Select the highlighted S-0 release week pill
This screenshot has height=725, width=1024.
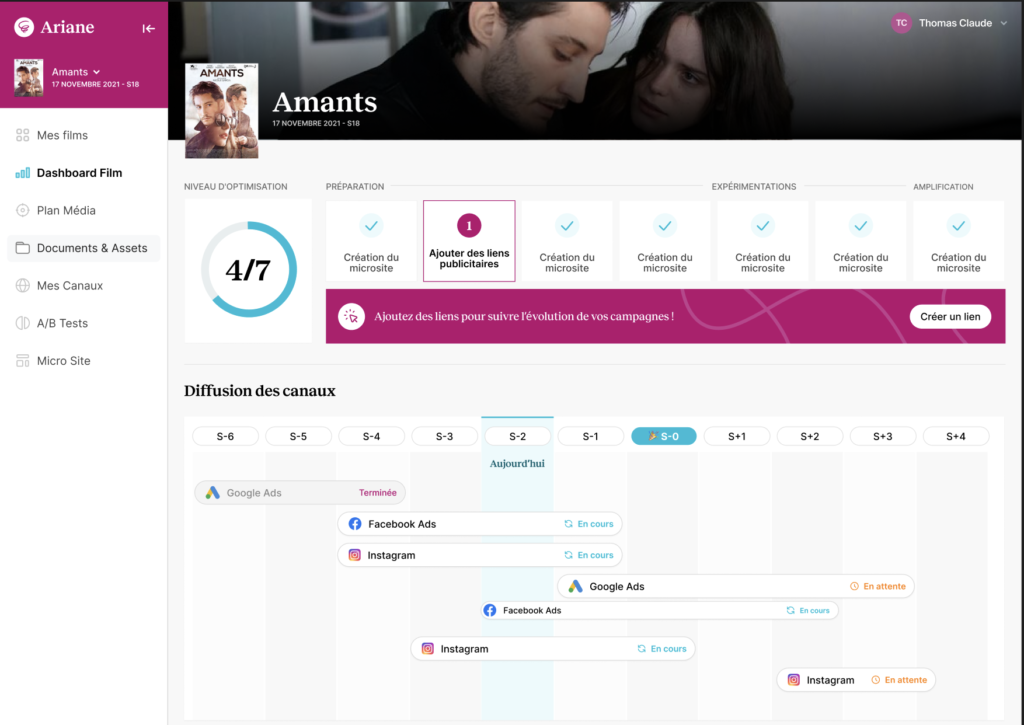[664, 436]
